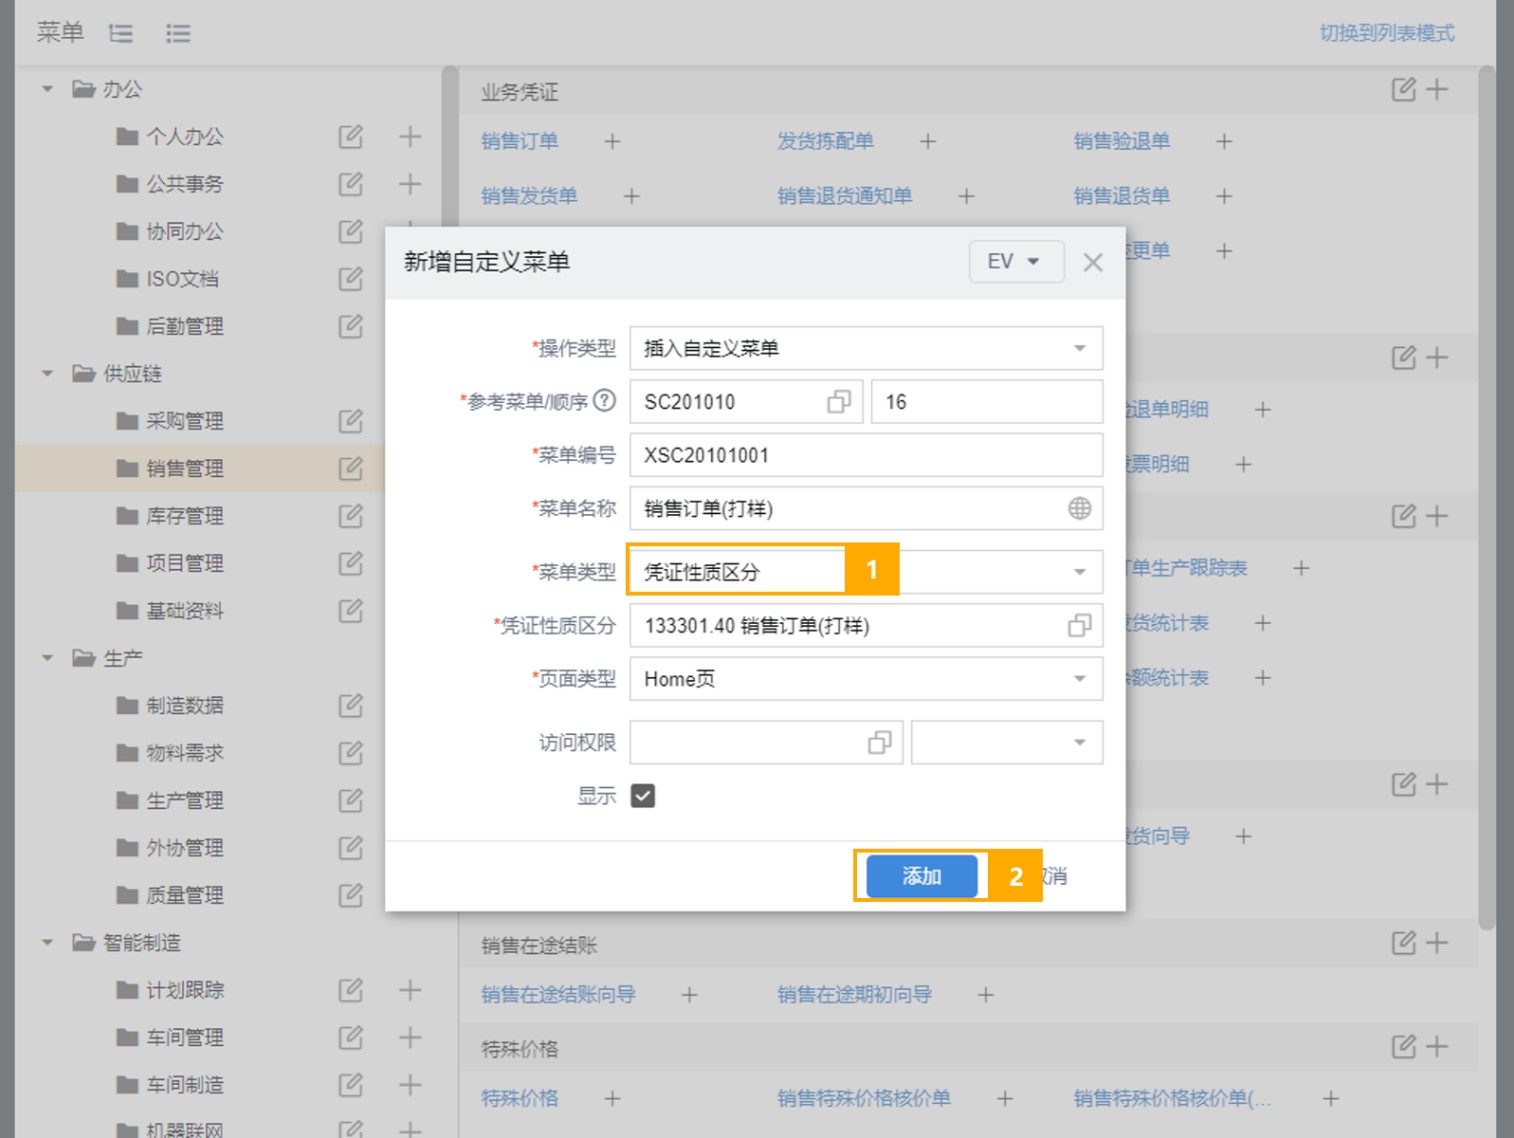The height and width of the screenshot is (1138, 1514).
Task: Select 车间制造 in menu tree
Action: 185,1085
